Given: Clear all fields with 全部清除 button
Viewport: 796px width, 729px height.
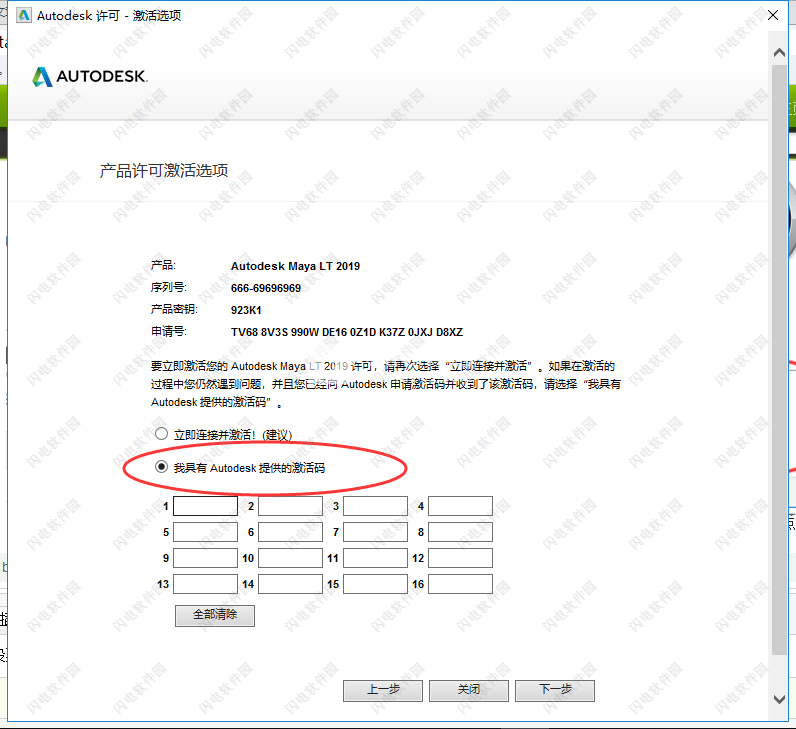Looking at the screenshot, I should [x=215, y=615].
